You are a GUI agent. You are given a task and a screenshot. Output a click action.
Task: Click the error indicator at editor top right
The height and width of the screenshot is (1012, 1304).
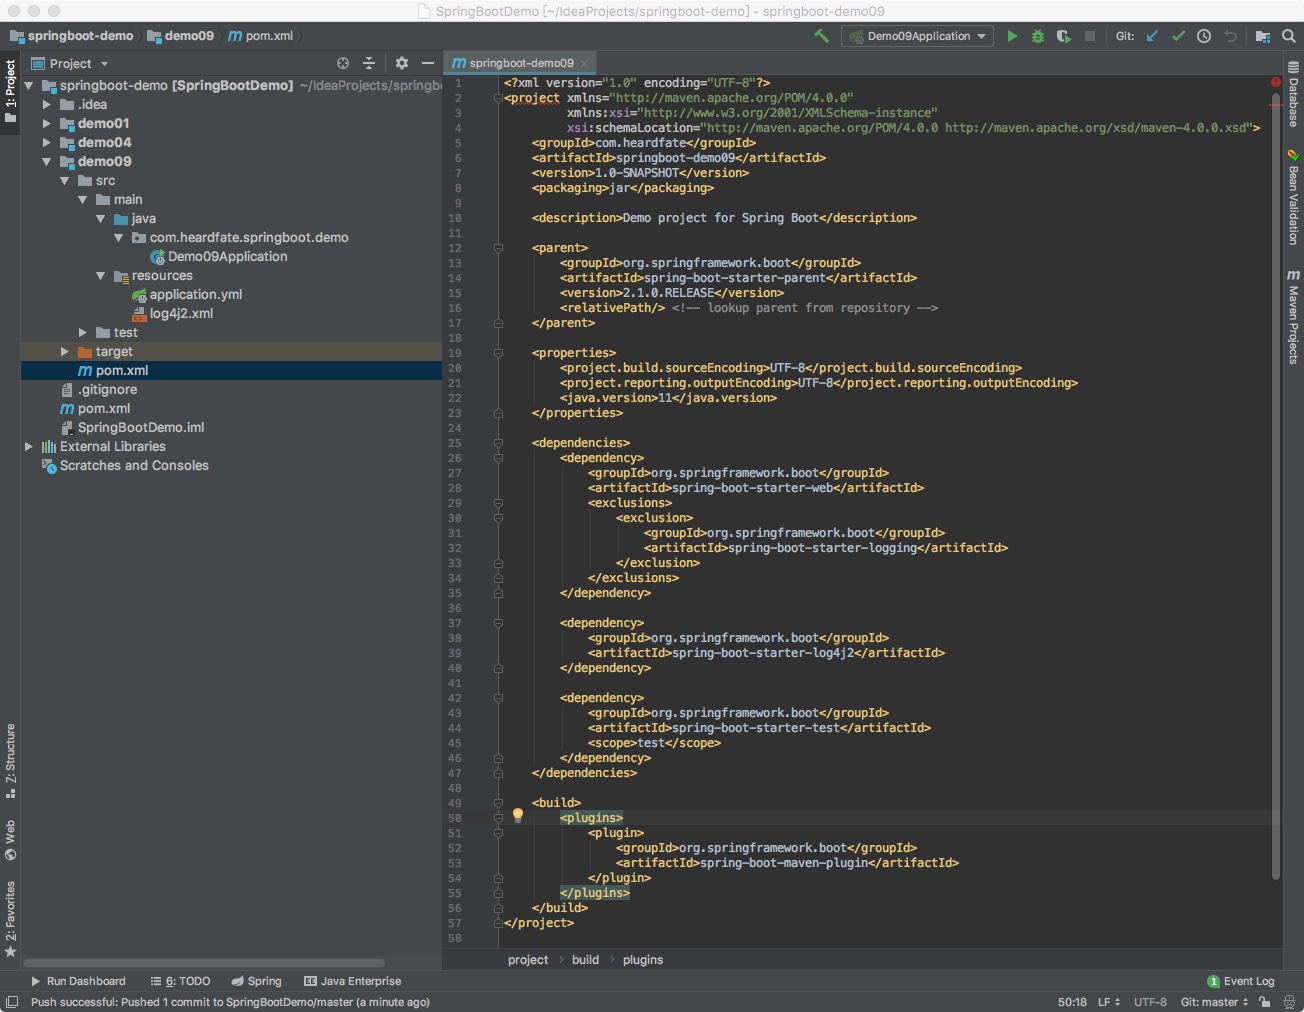(1276, 82)
